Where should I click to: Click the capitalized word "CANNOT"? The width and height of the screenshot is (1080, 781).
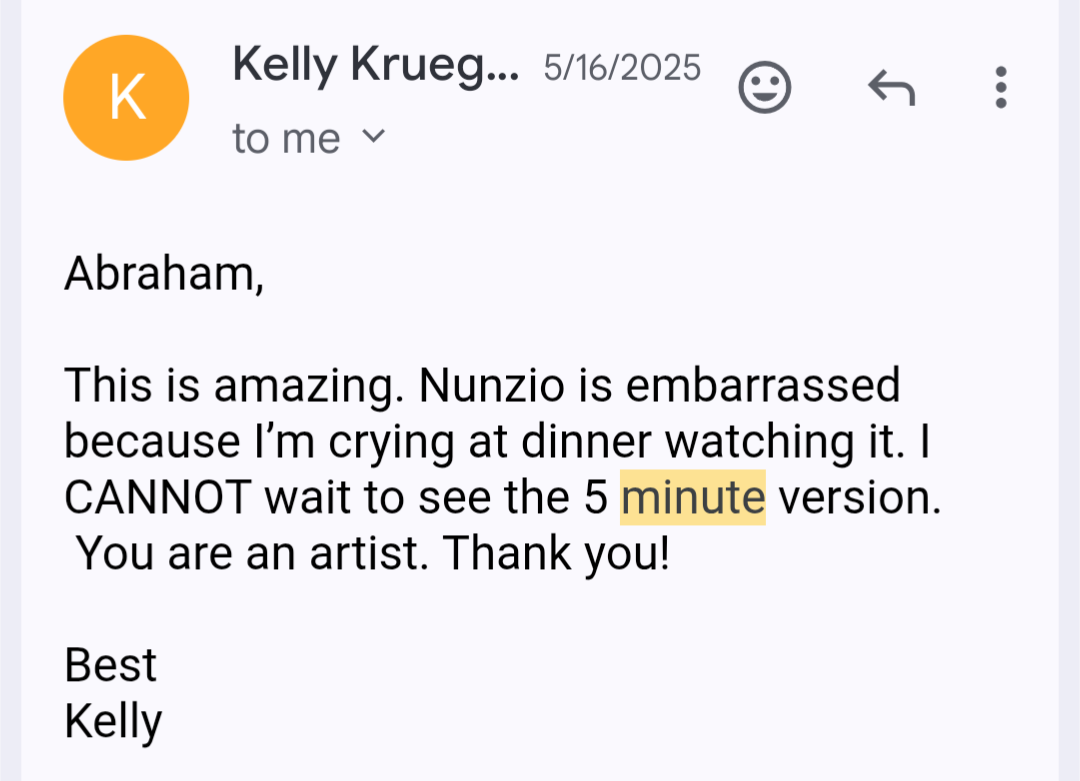(x=158, y=498)
